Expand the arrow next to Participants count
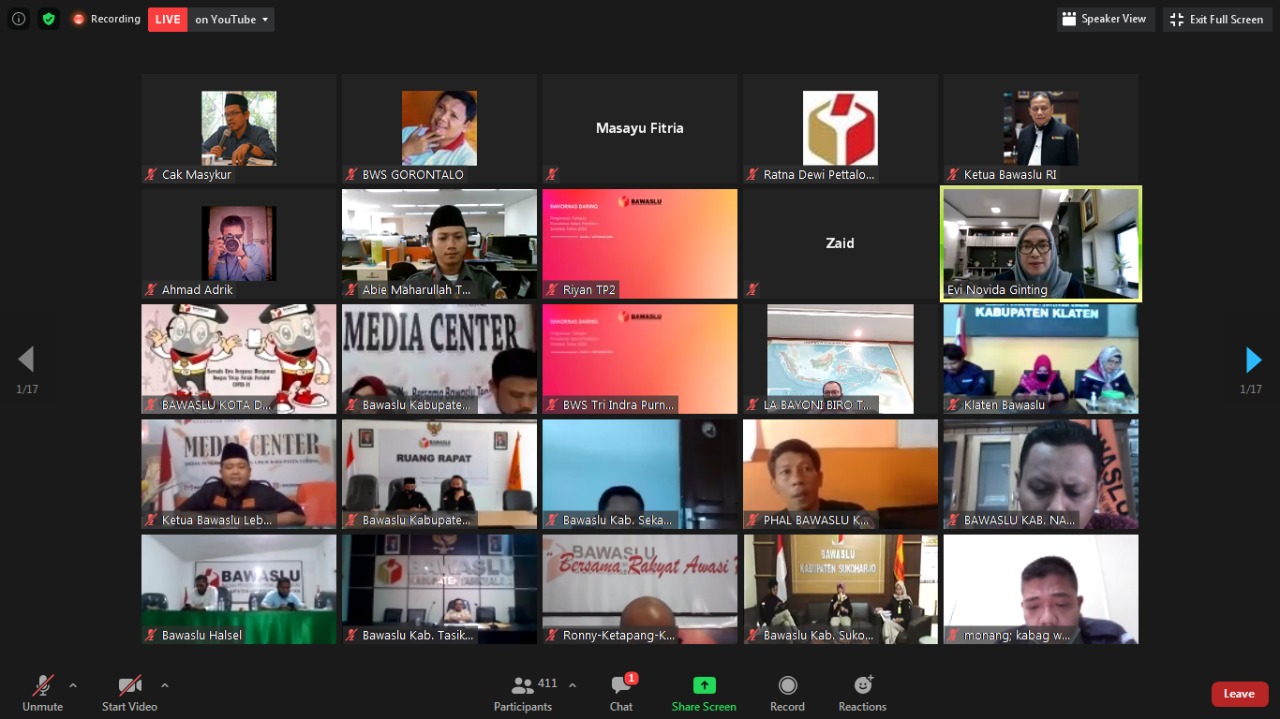This screenshot has height=719, width=1280. (572, 685)
